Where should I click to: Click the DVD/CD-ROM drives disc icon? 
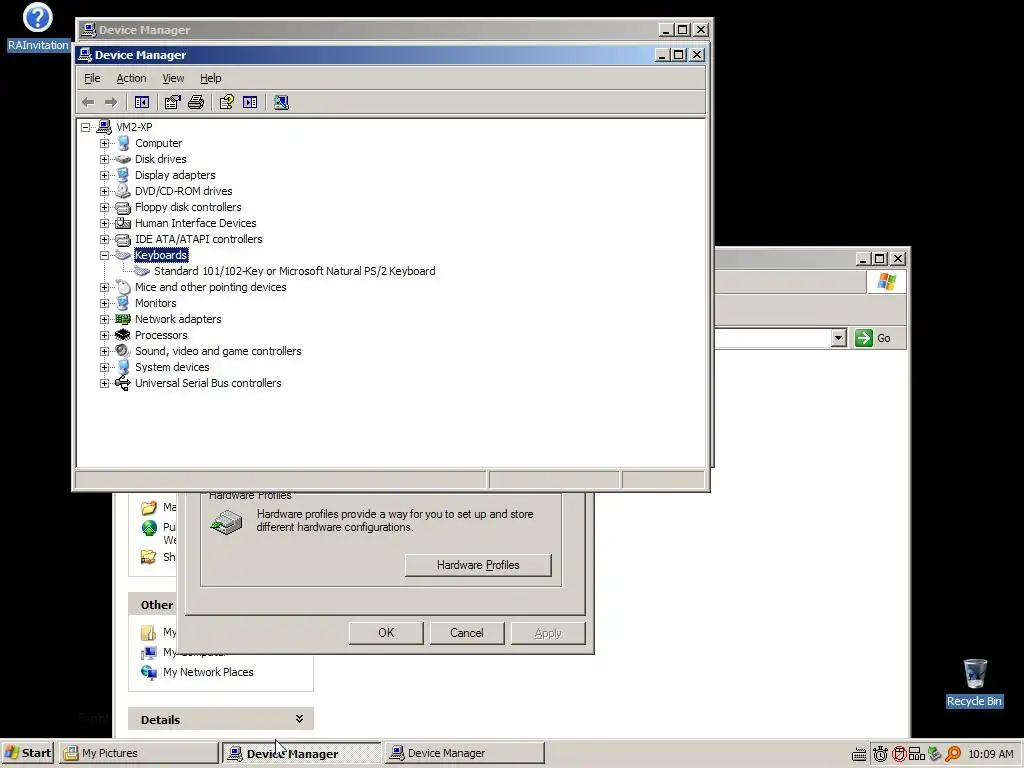(123, 191)
